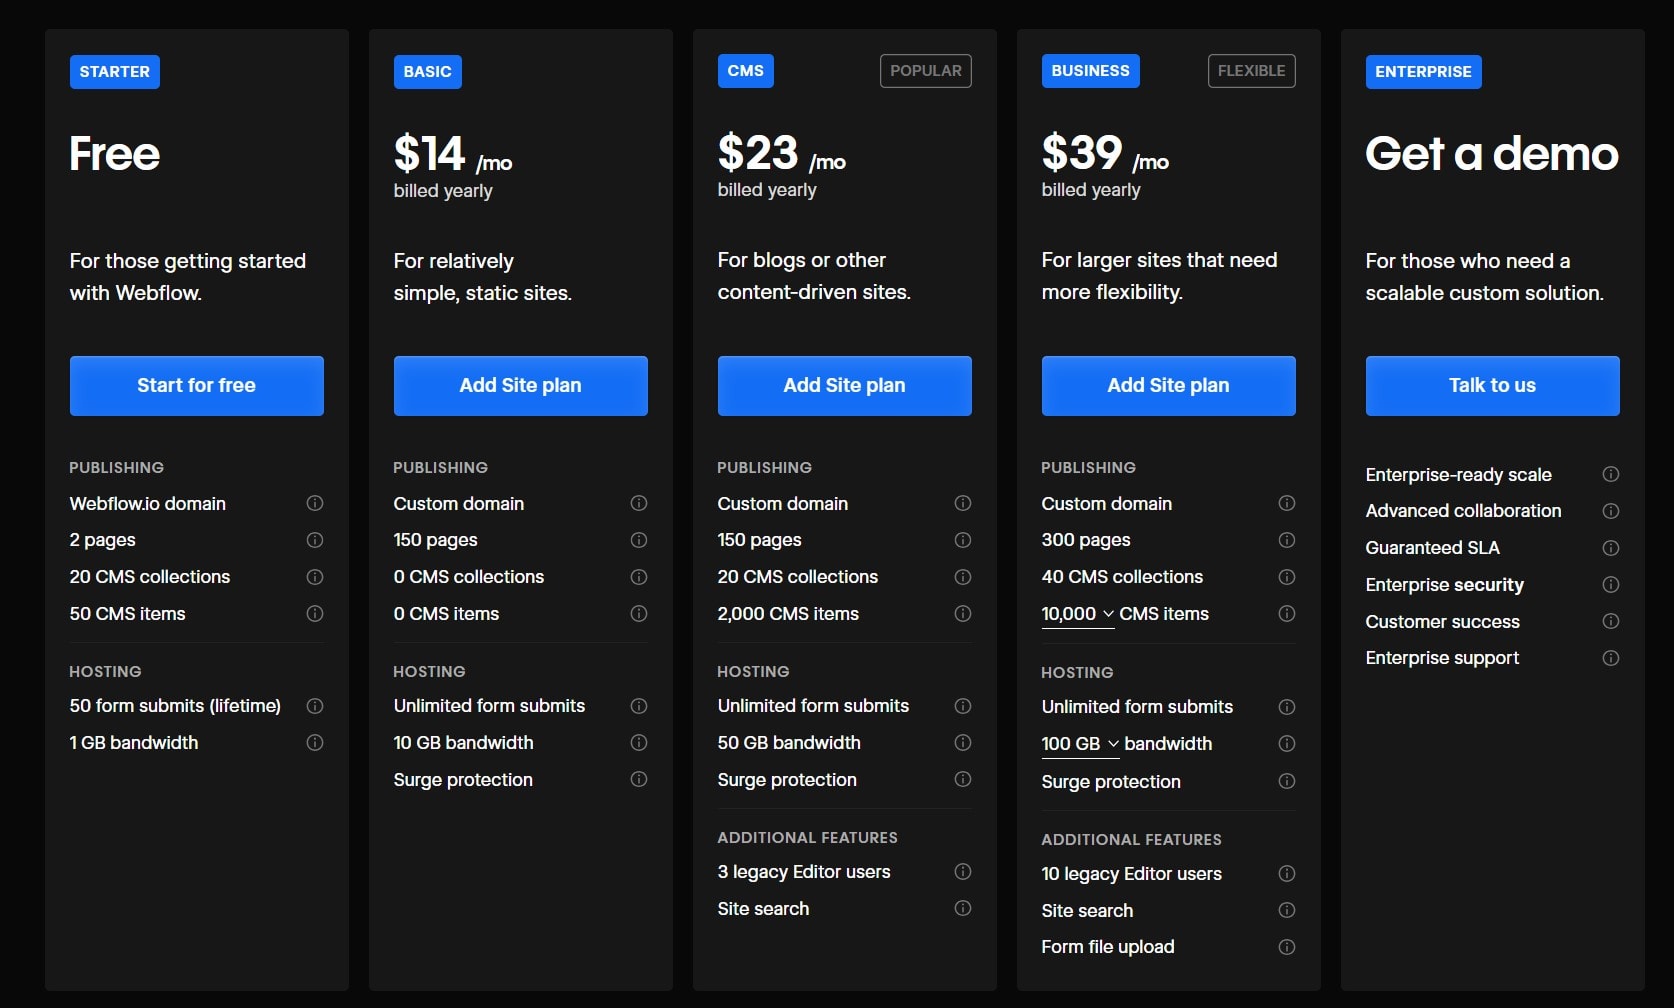Open info icon for CMS plan Site search
This screenshot has width=1674, height=1008.
pyautogui.click(x=963, y=908)
